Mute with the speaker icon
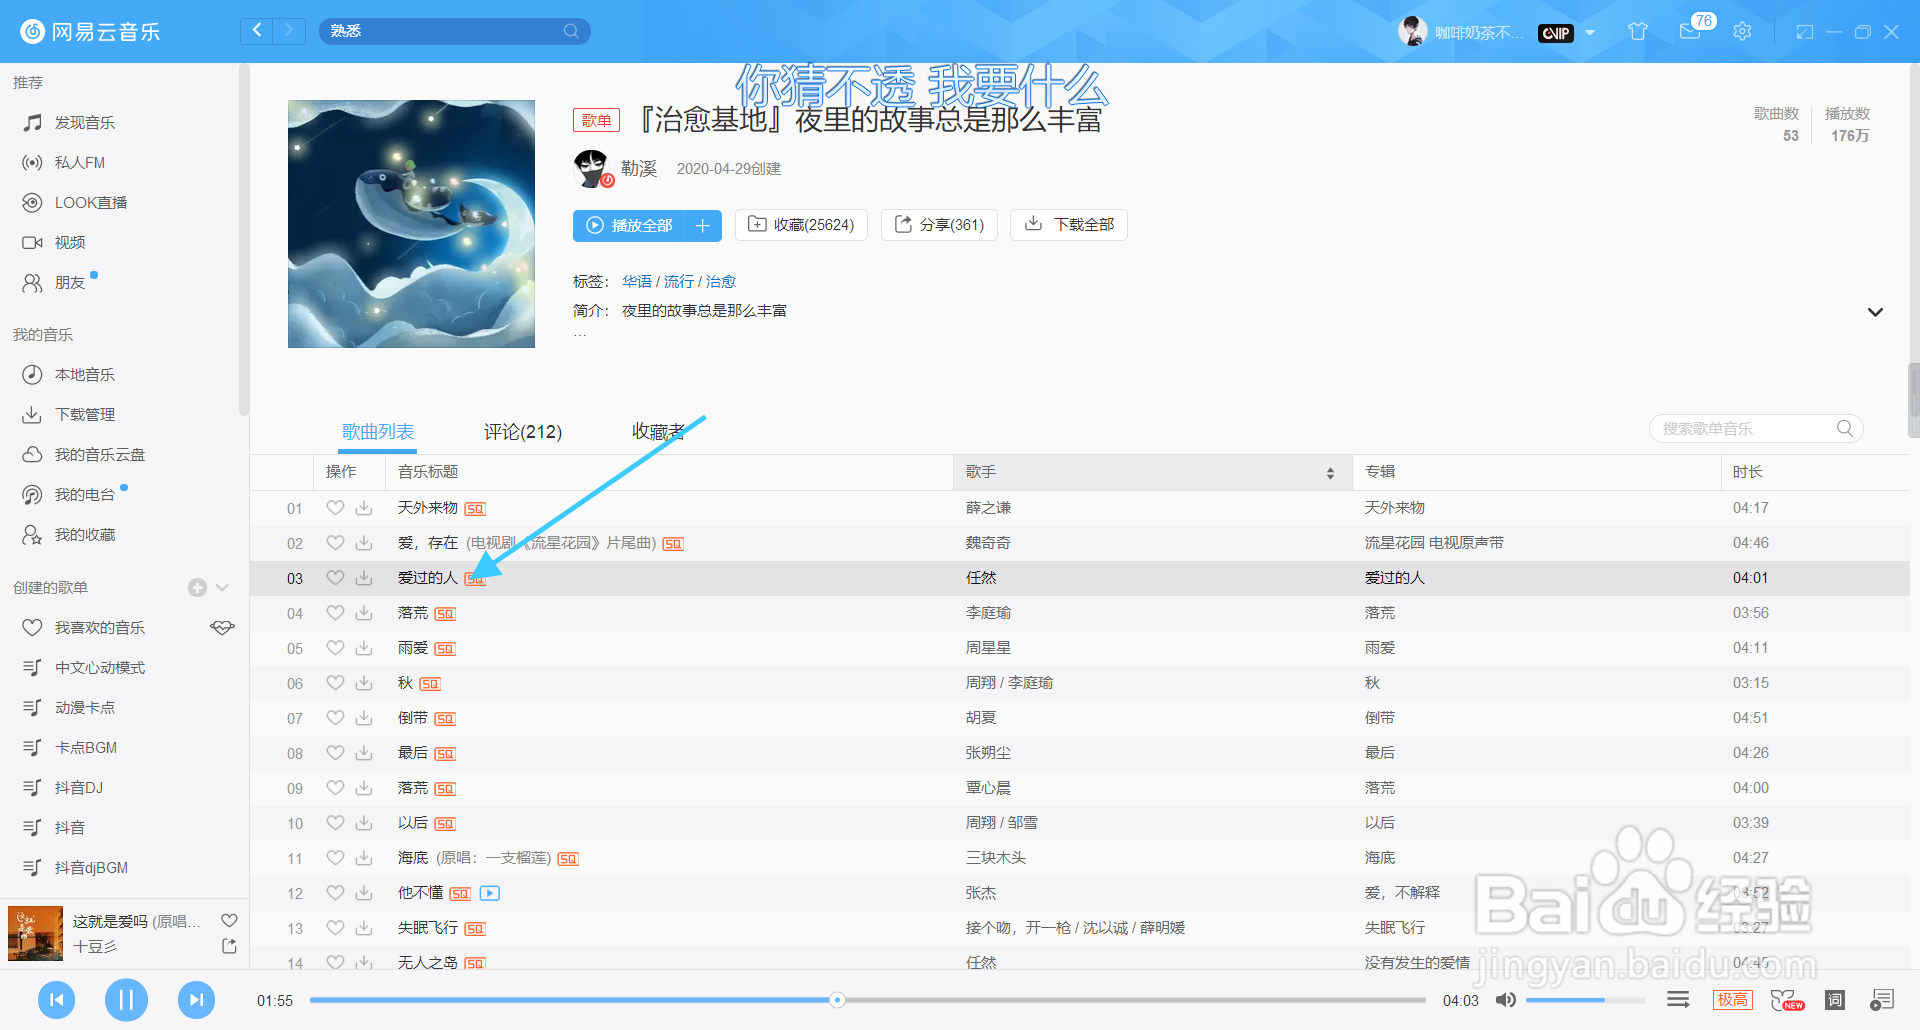 point(1505,1000)
